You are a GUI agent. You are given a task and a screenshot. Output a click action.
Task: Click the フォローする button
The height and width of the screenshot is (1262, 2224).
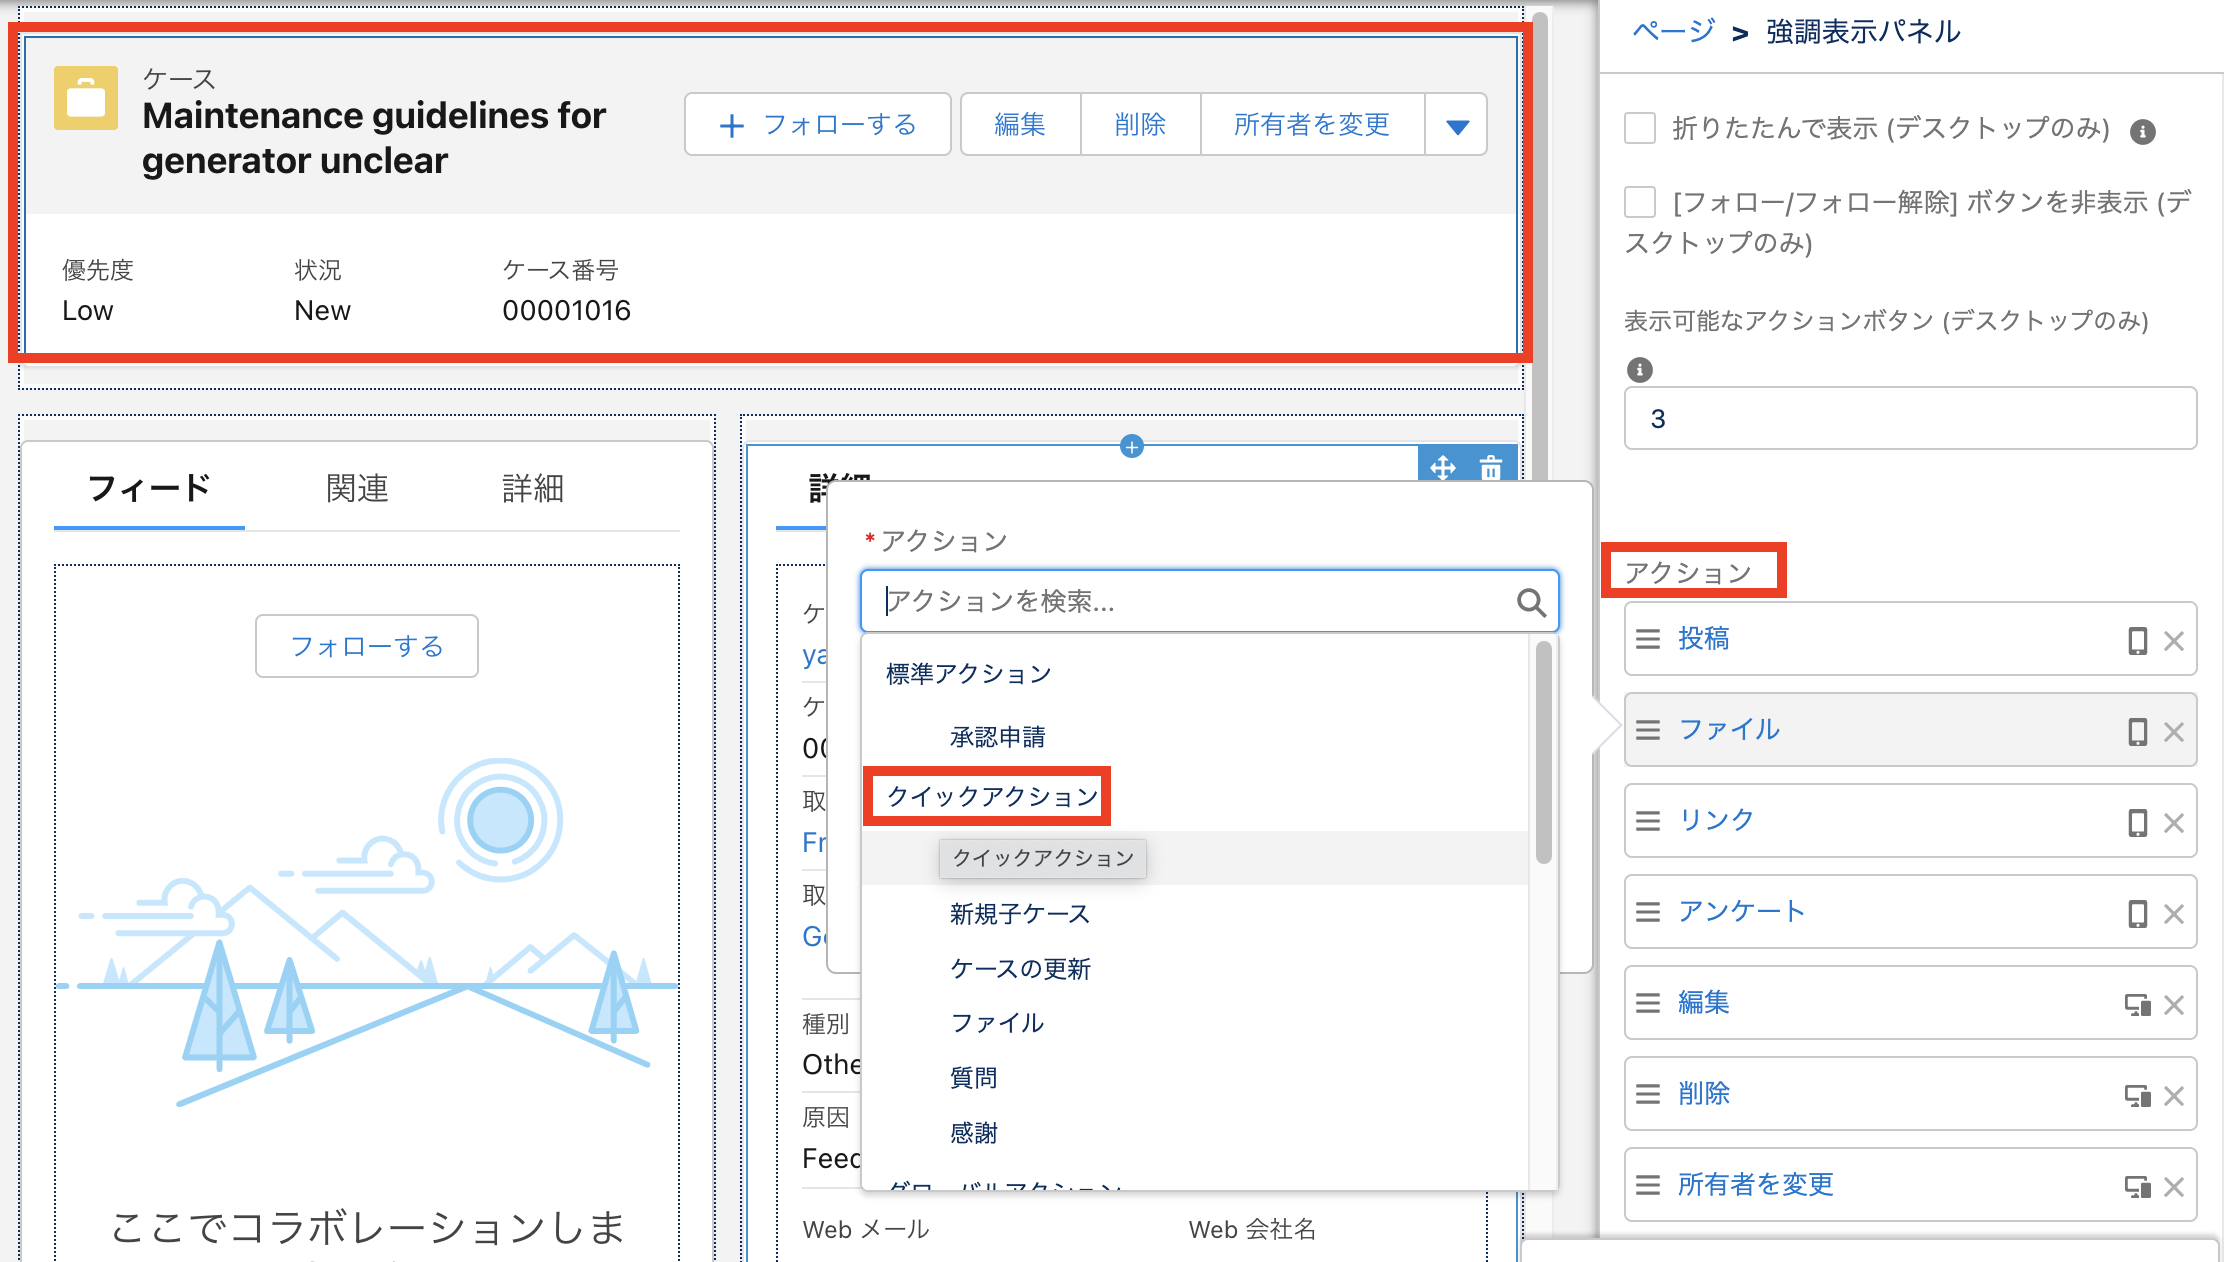click(817, 124)
